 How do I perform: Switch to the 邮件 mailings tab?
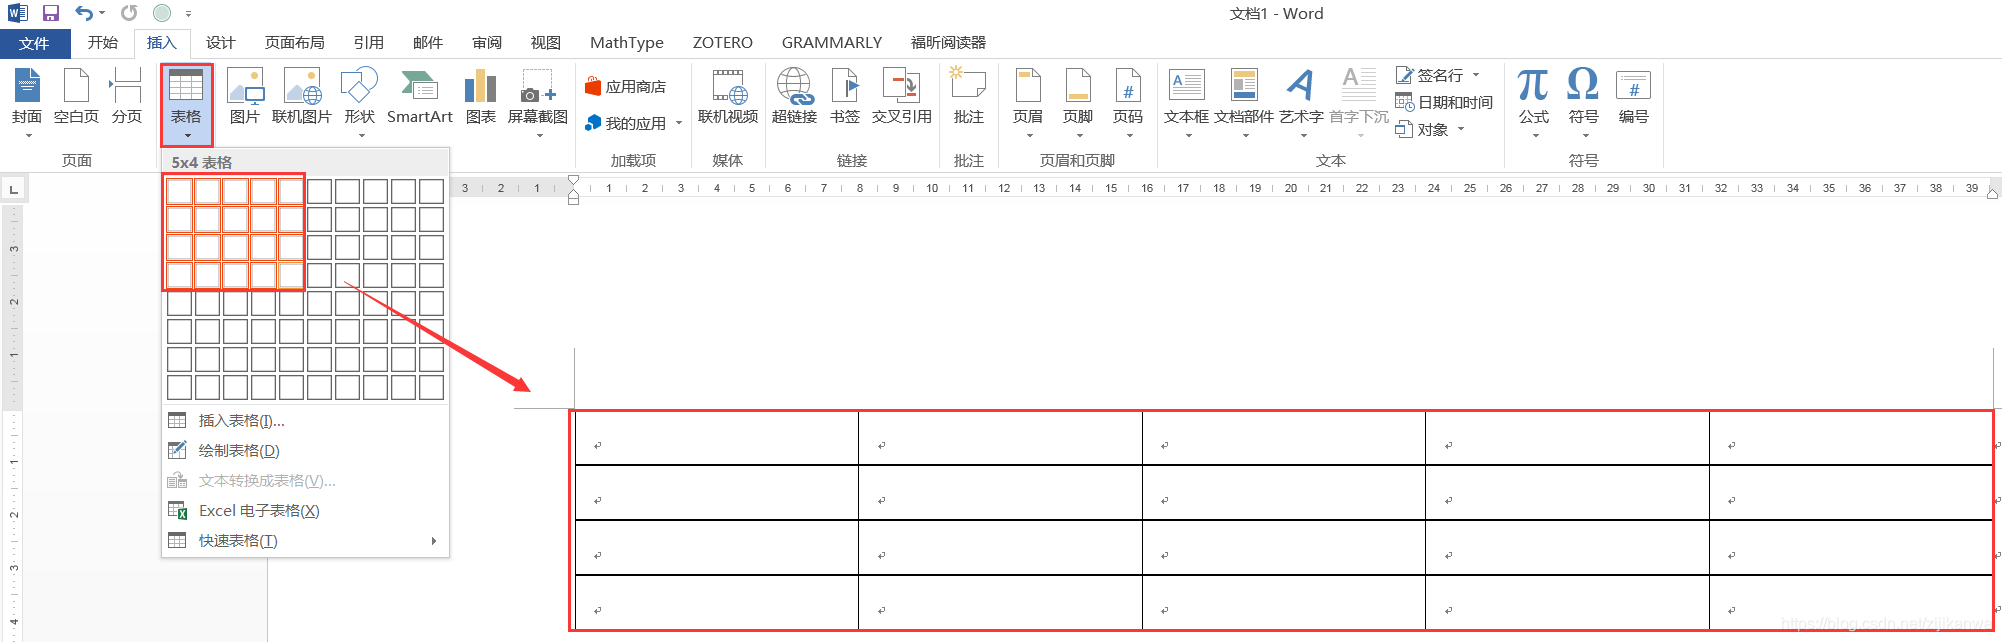[x=428, y=43]
